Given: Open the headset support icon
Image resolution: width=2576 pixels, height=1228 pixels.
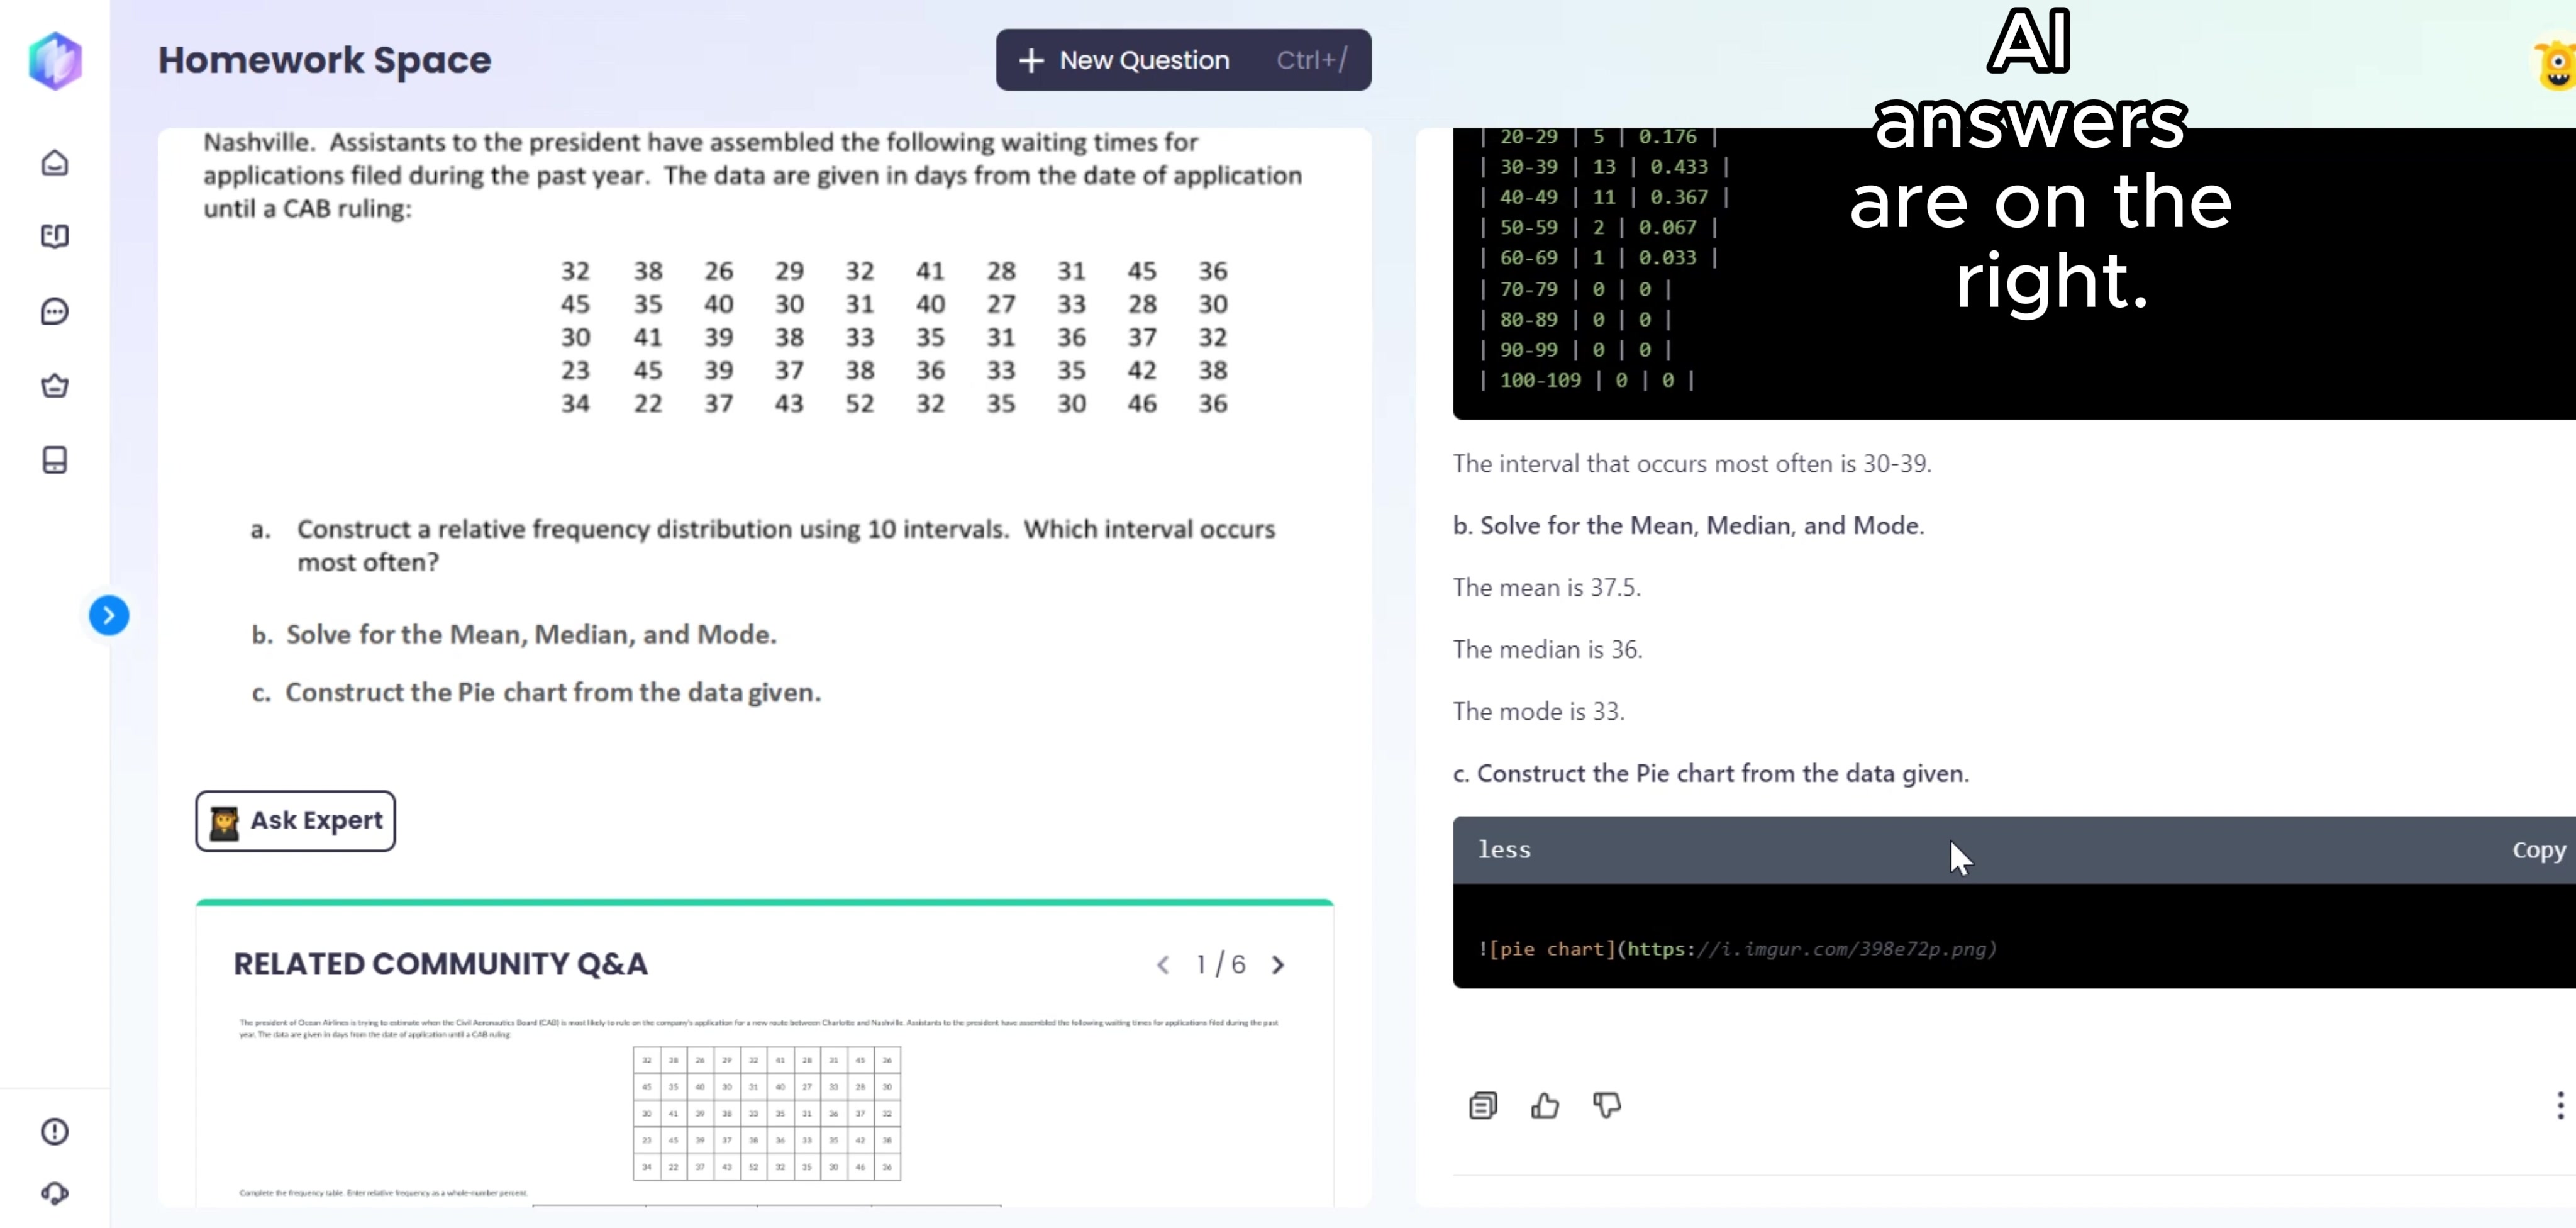Looking at the screenshot, I should (x=55, y=1193).
